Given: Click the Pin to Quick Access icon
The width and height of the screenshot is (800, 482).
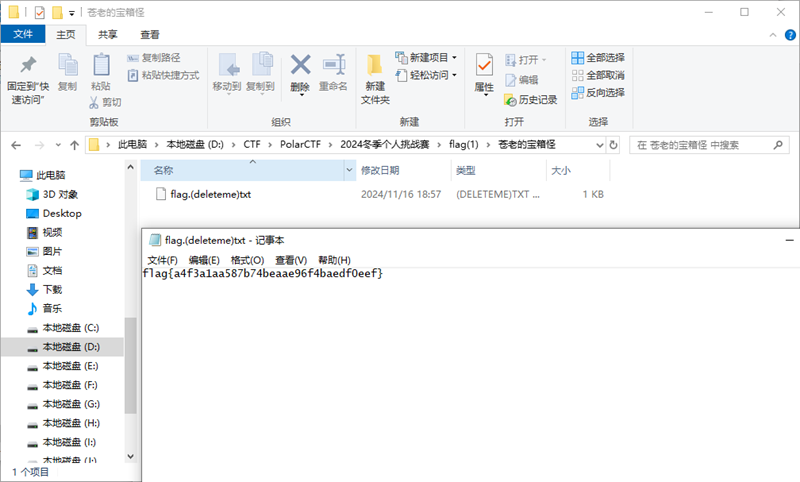Looking at the screenshot, I should [x=28, y=66].
